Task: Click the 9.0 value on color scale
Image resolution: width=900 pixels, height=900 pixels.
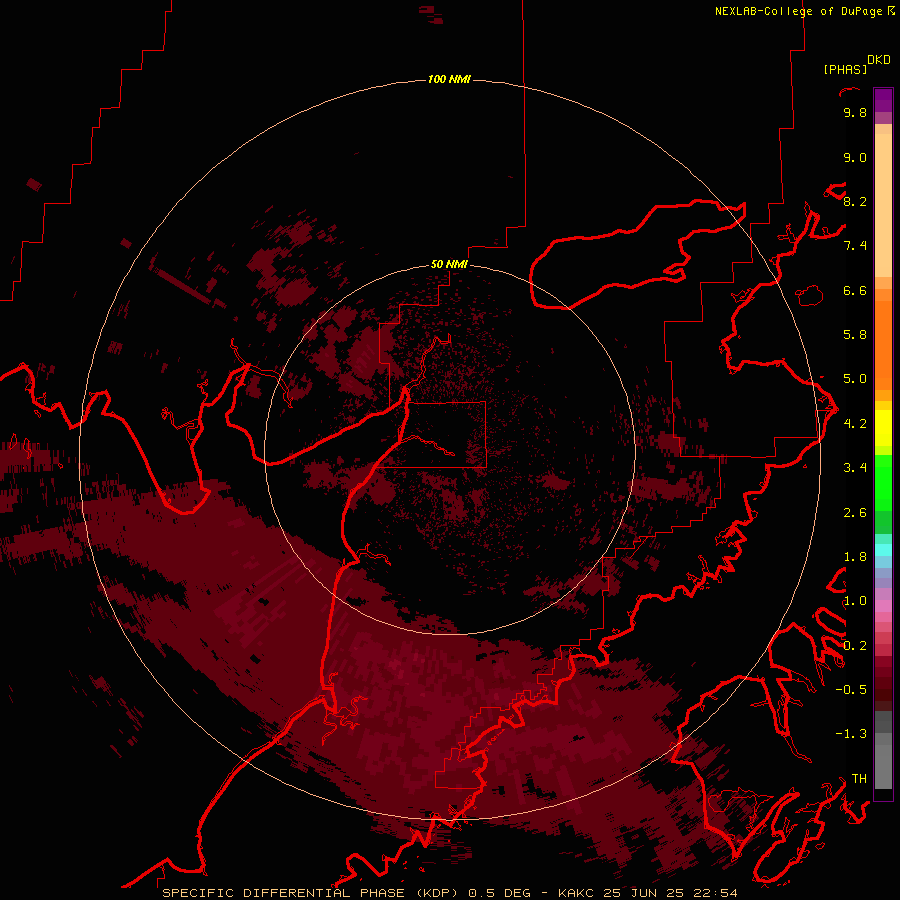Action: [855, 157]
